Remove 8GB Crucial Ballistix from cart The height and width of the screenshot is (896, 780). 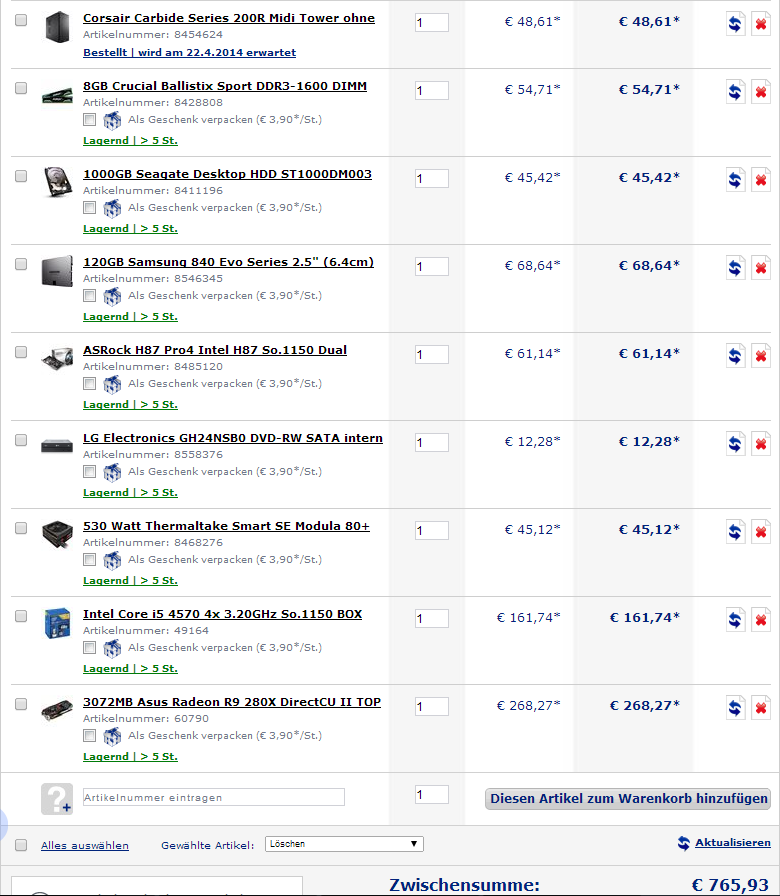point(761,92)
